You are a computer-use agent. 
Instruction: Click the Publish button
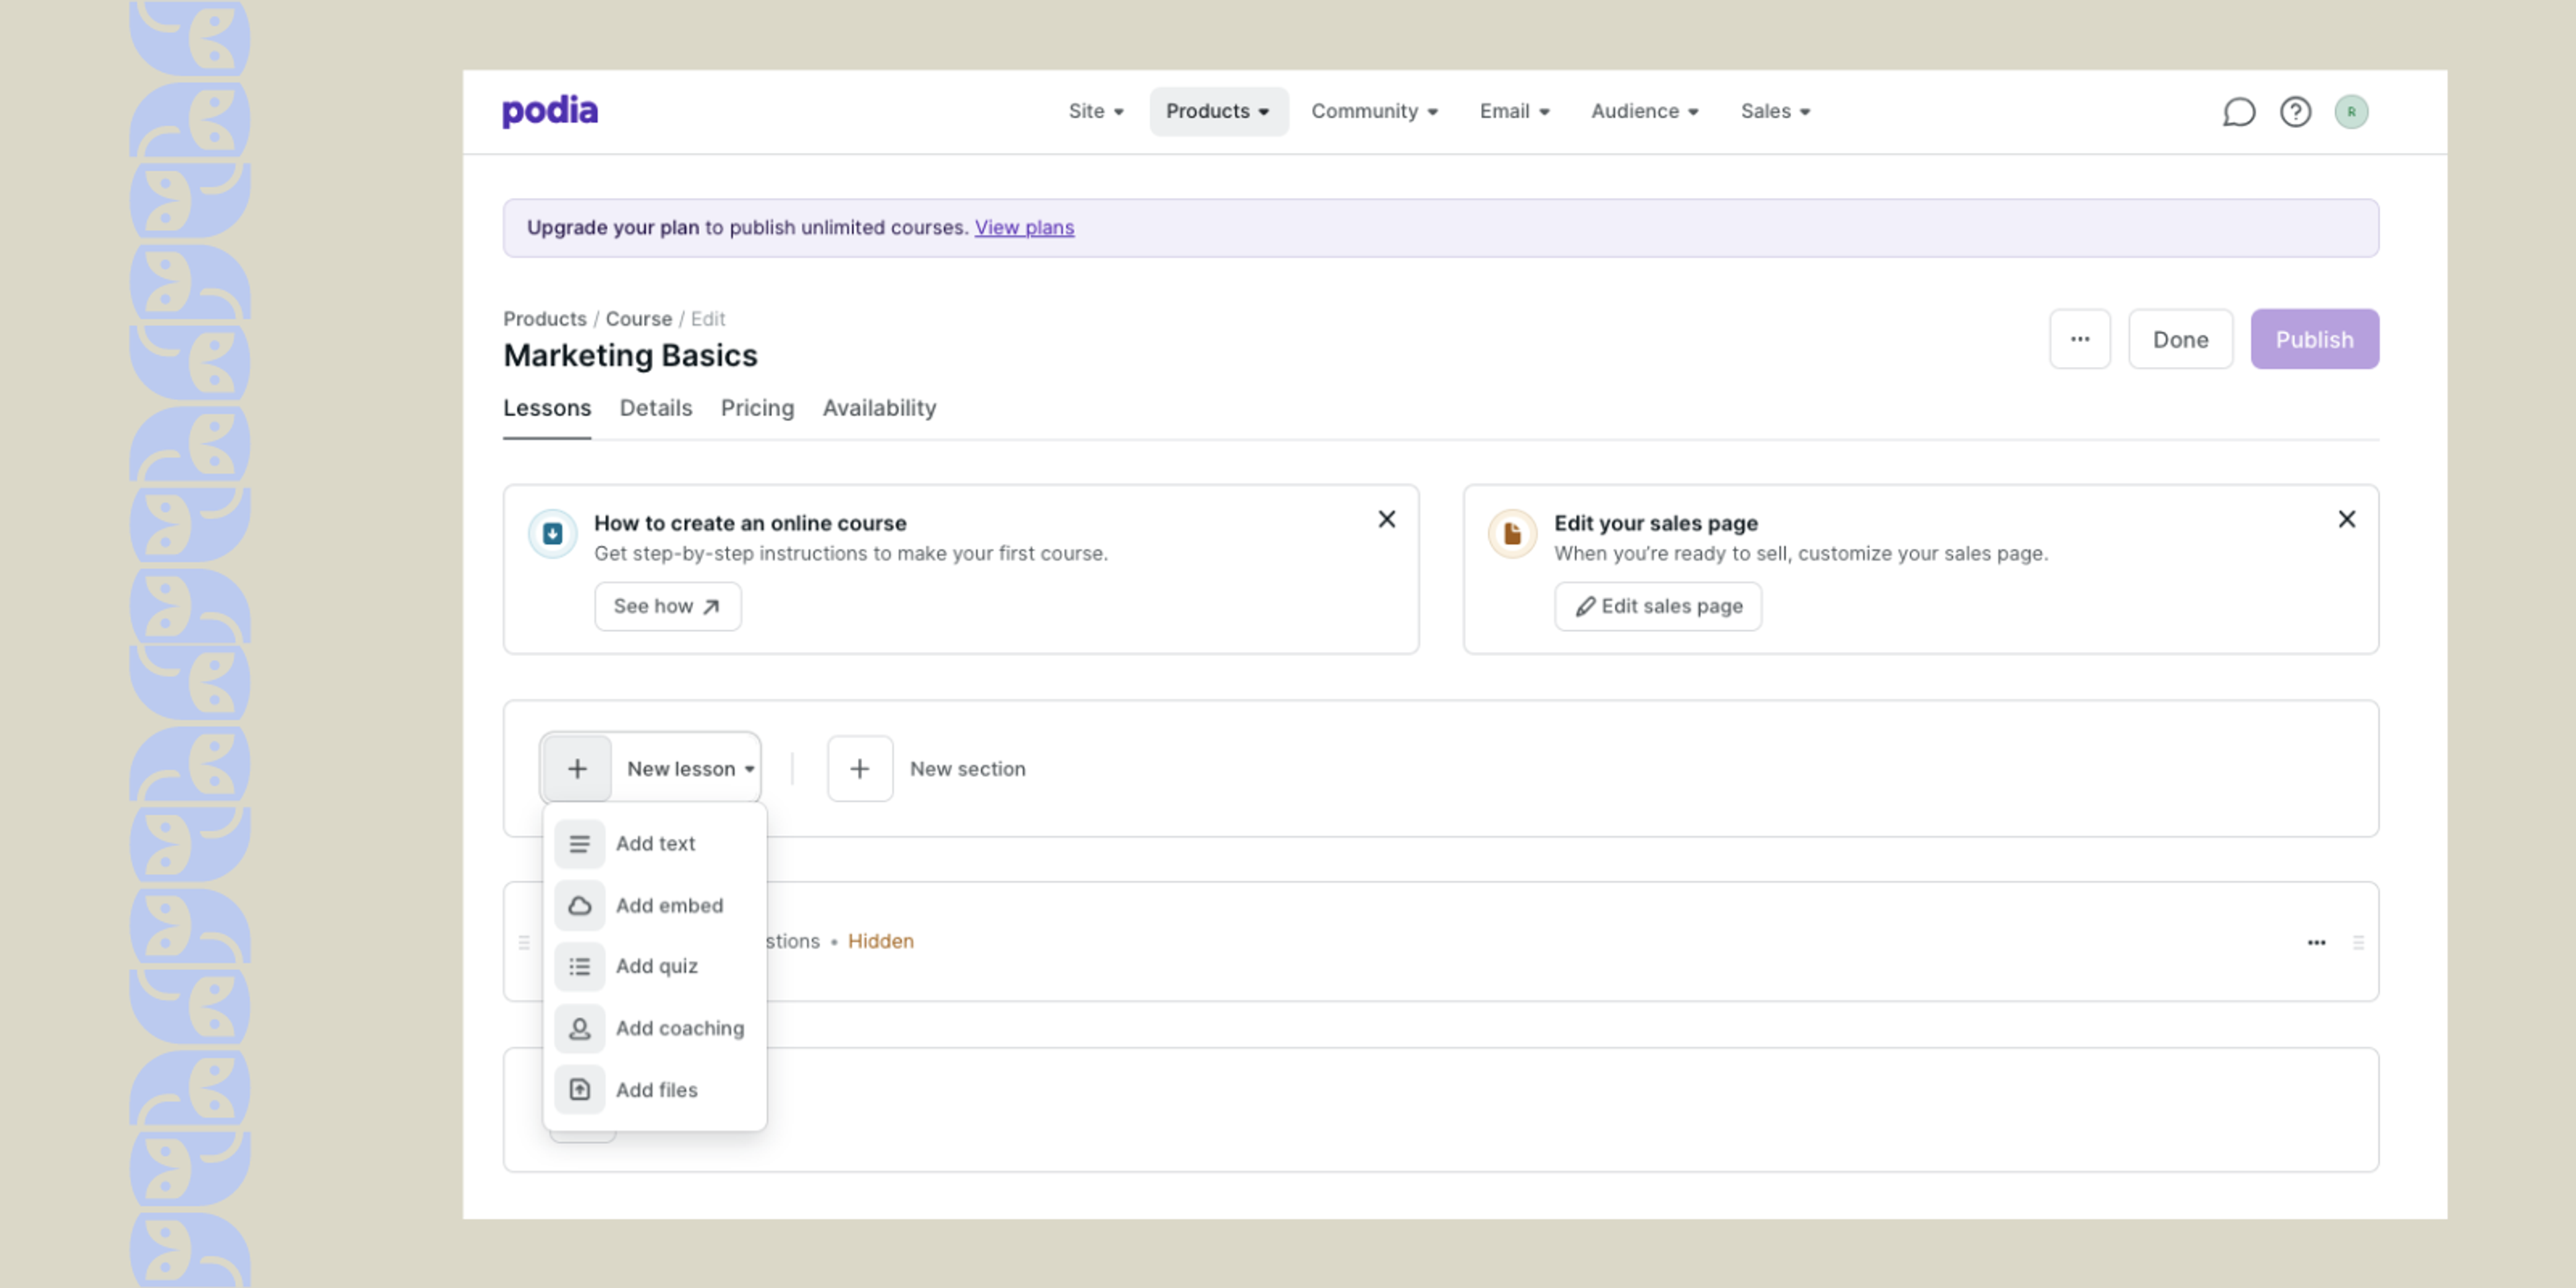[2314, 340]
